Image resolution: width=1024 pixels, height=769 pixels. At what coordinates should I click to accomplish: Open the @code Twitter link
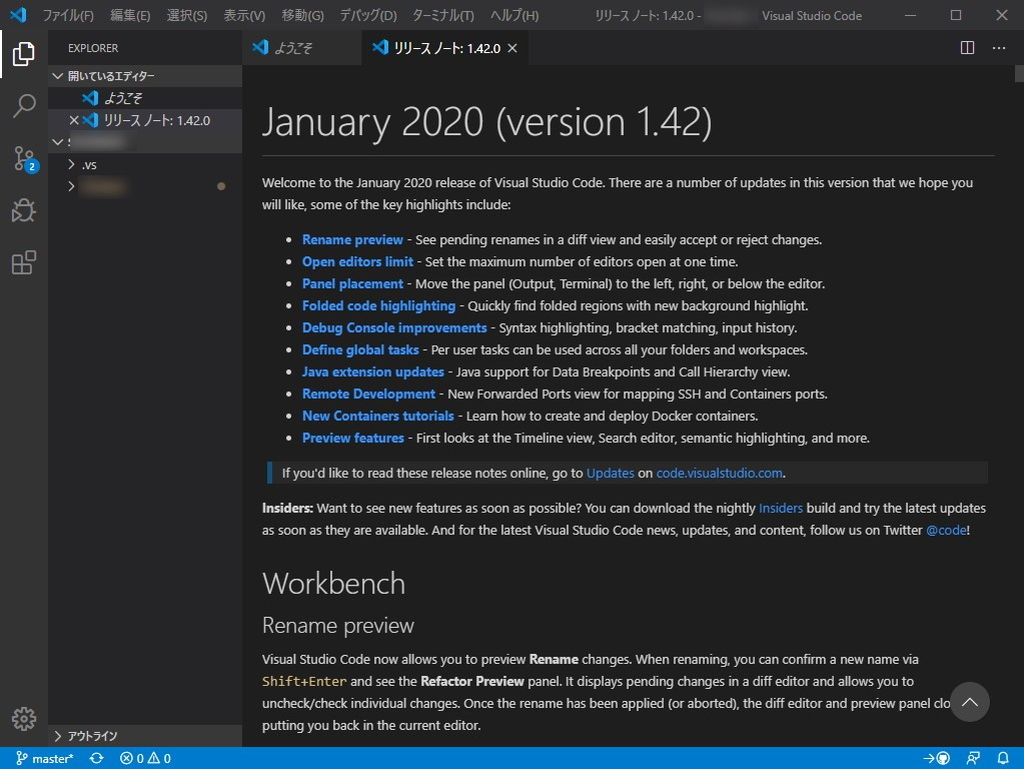pyautogui.click(x=946, y=530)
